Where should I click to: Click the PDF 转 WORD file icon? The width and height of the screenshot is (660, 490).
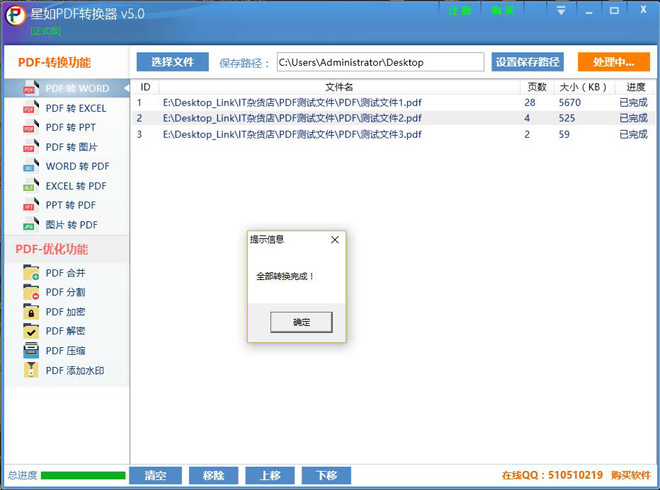[31, 88]
